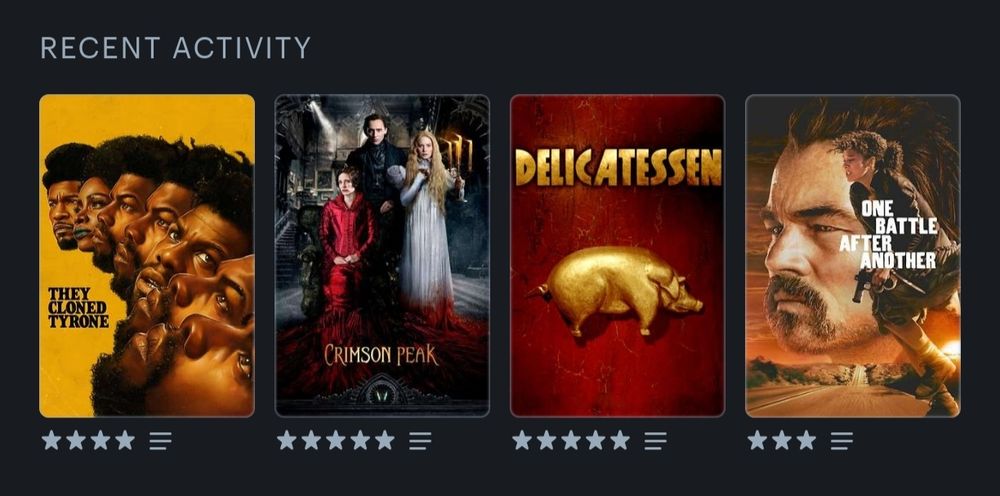Open the review icon under They Cloned Tyrone
This screenshot has width=1000, height=496.
(161, 441)
